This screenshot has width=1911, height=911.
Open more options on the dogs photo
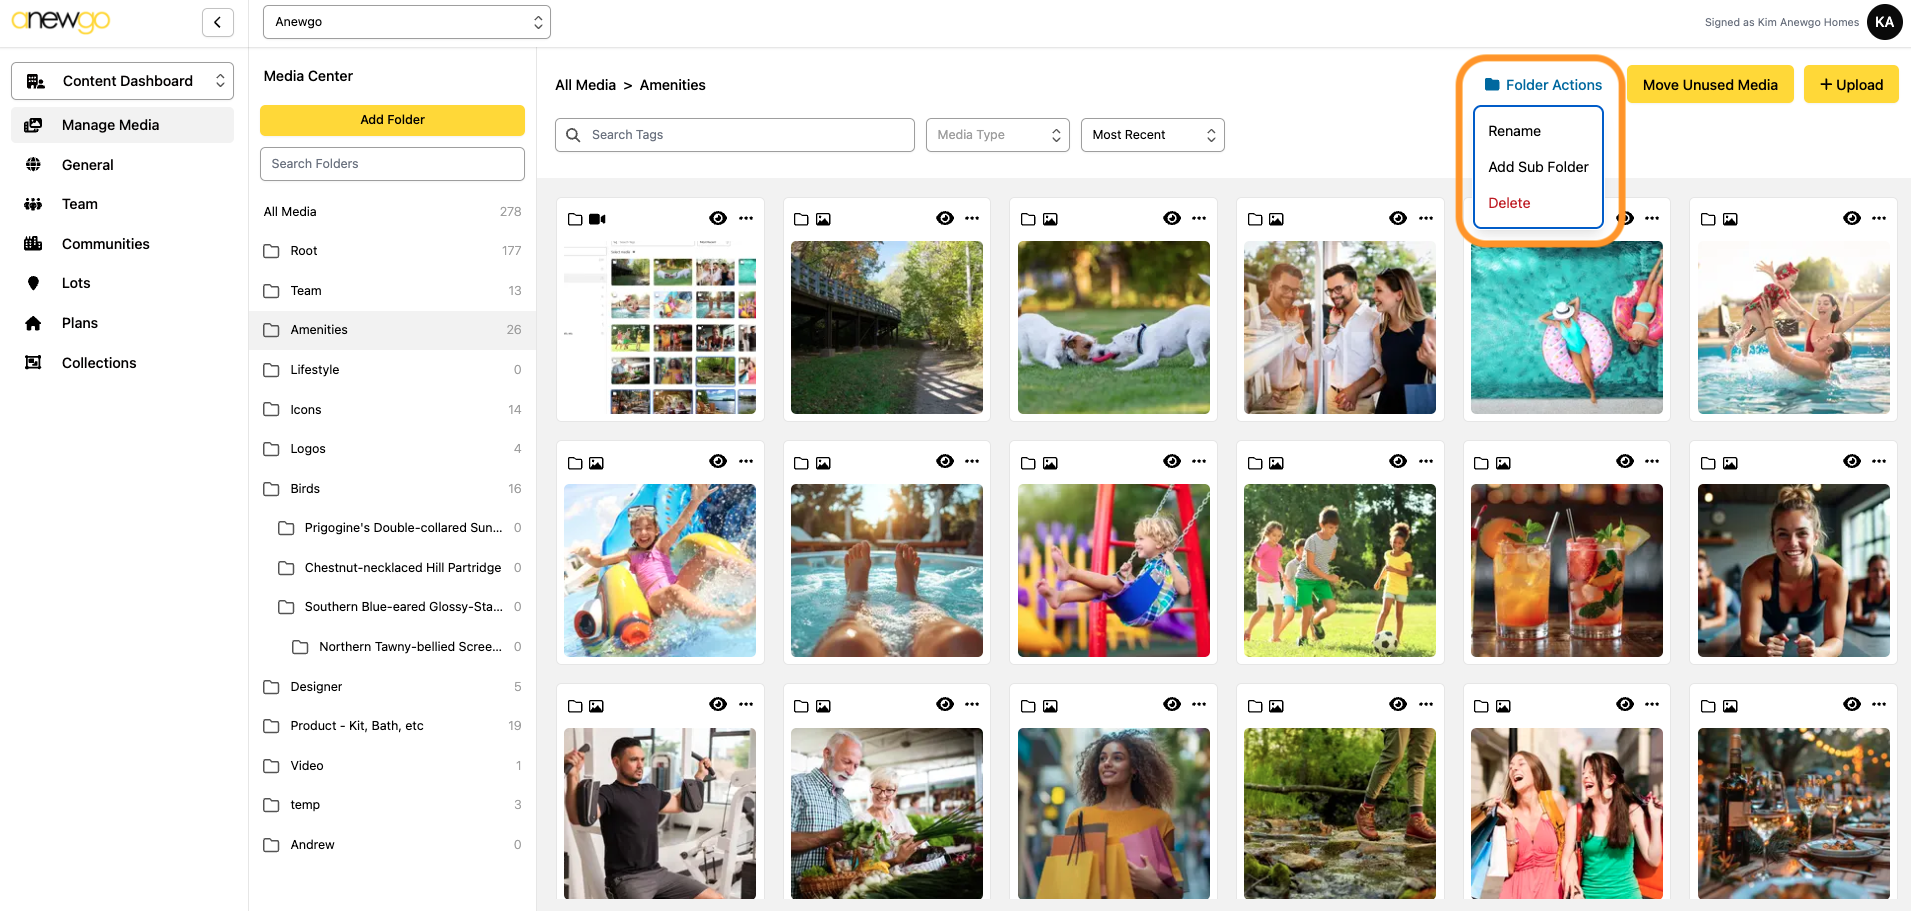coord(1199,218)
